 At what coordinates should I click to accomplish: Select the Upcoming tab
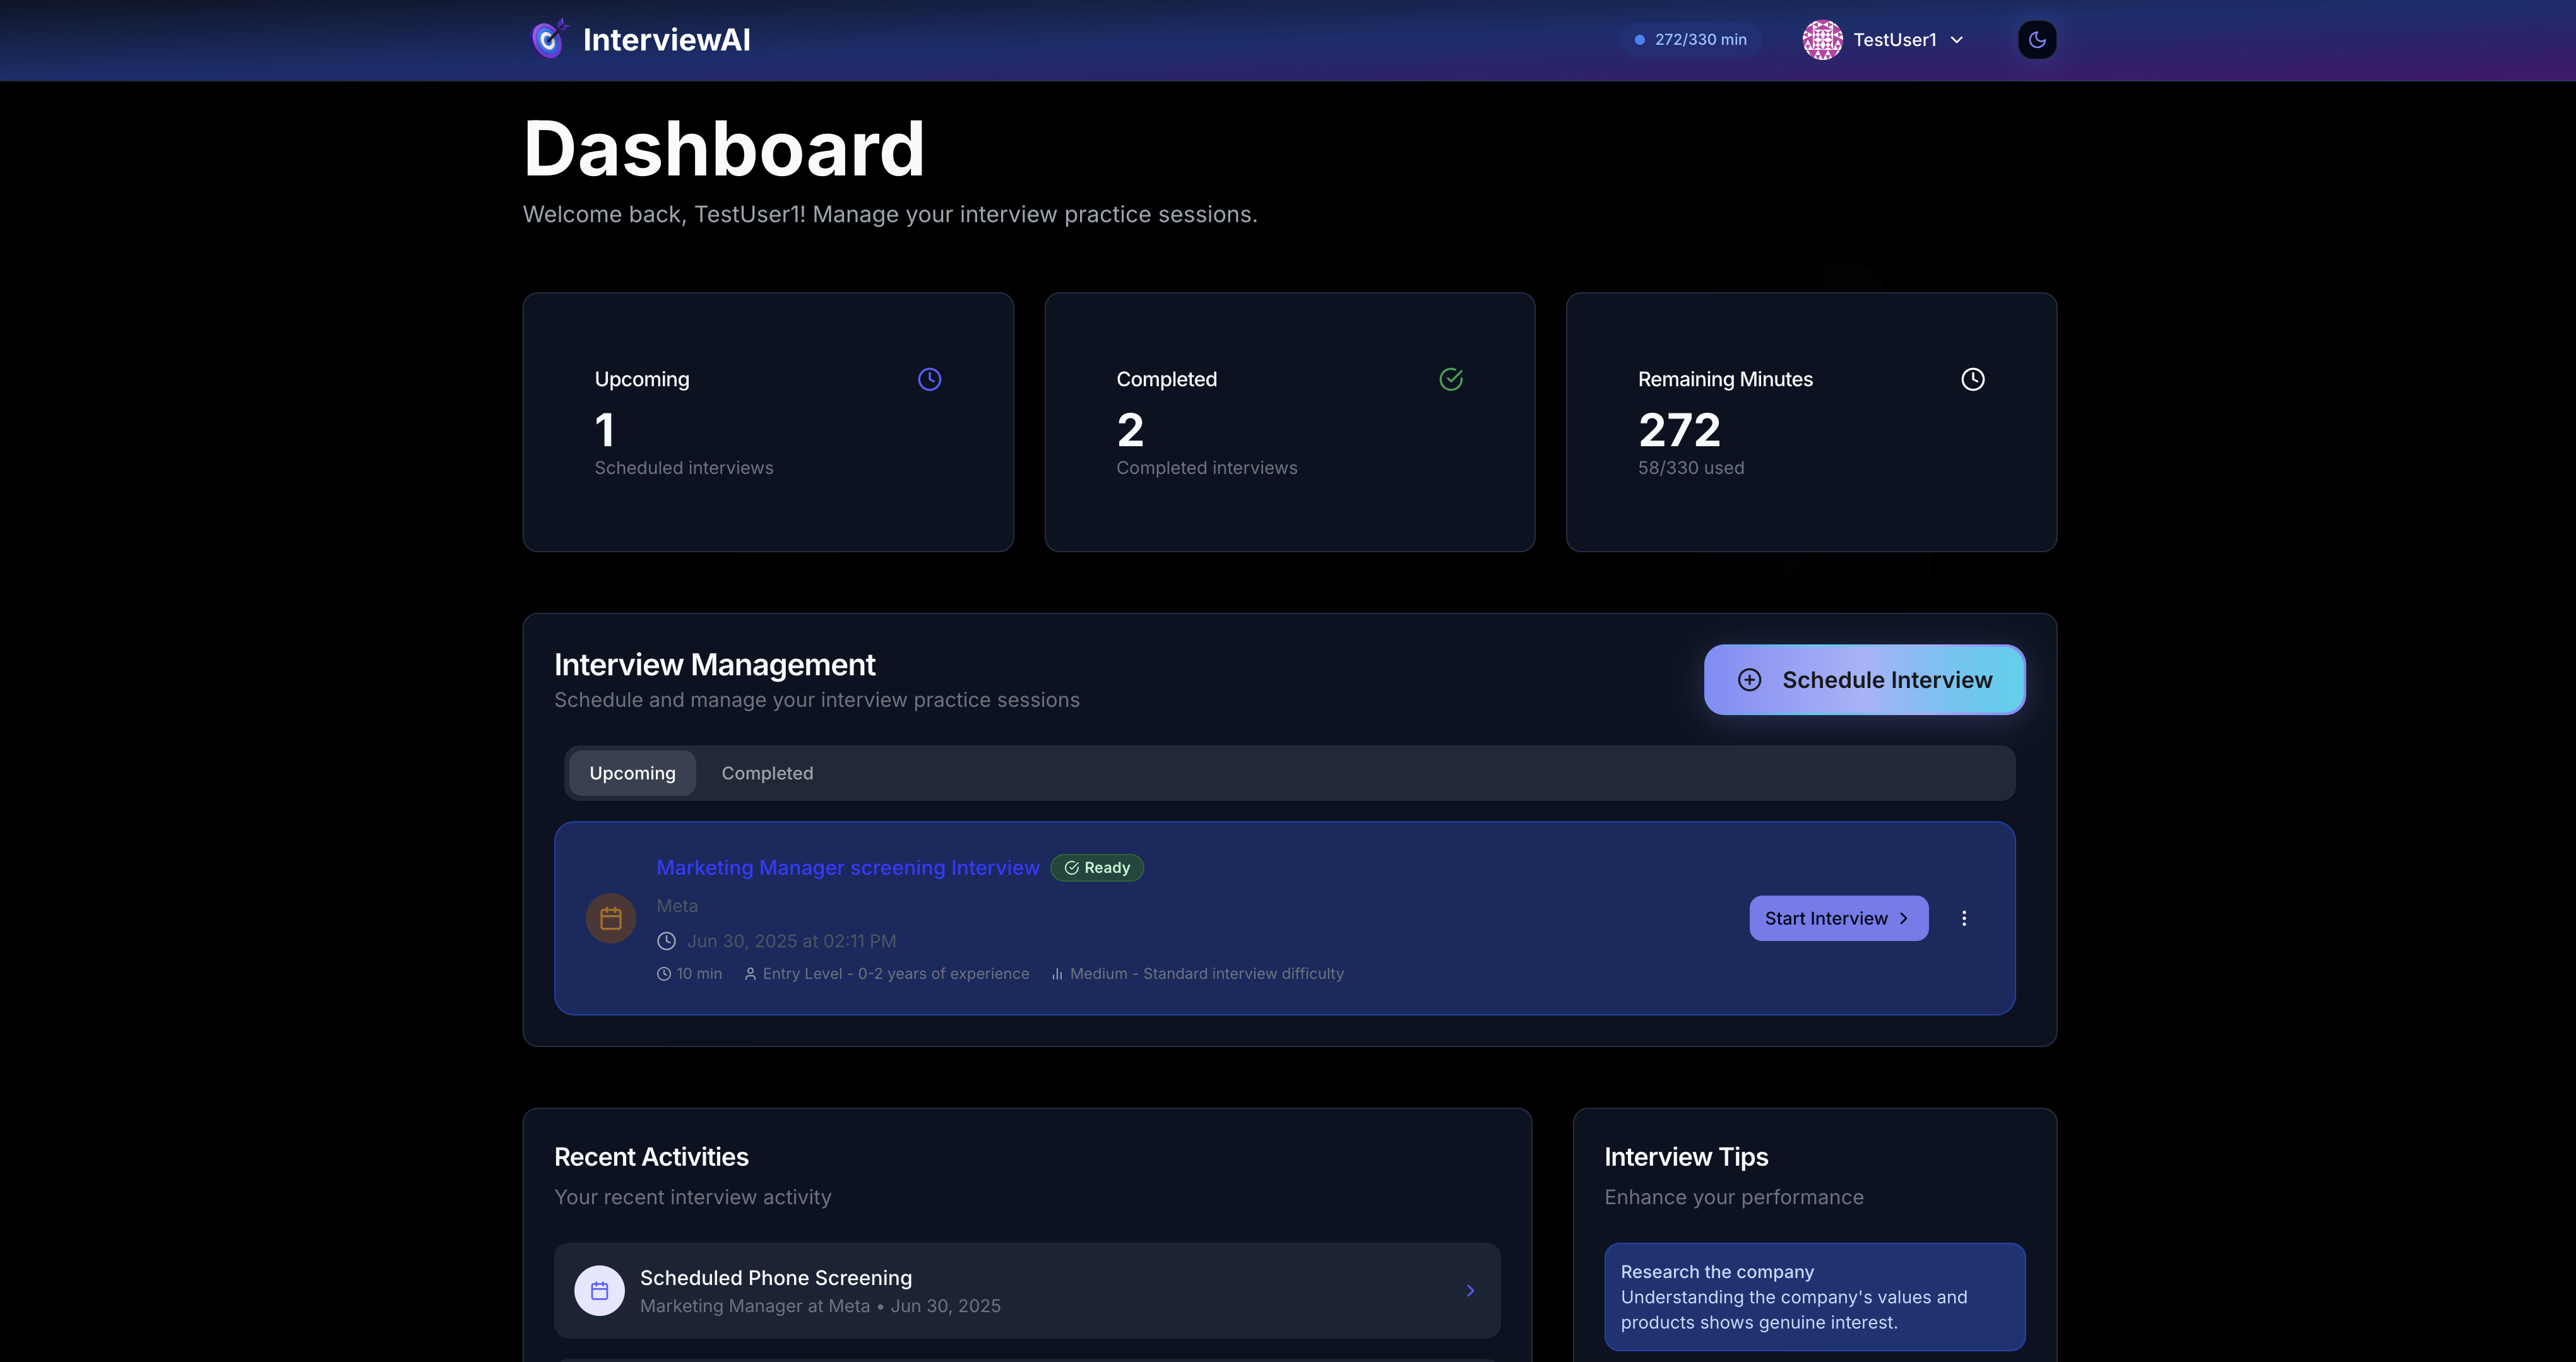pyautogui.click(x=632, y=773)
